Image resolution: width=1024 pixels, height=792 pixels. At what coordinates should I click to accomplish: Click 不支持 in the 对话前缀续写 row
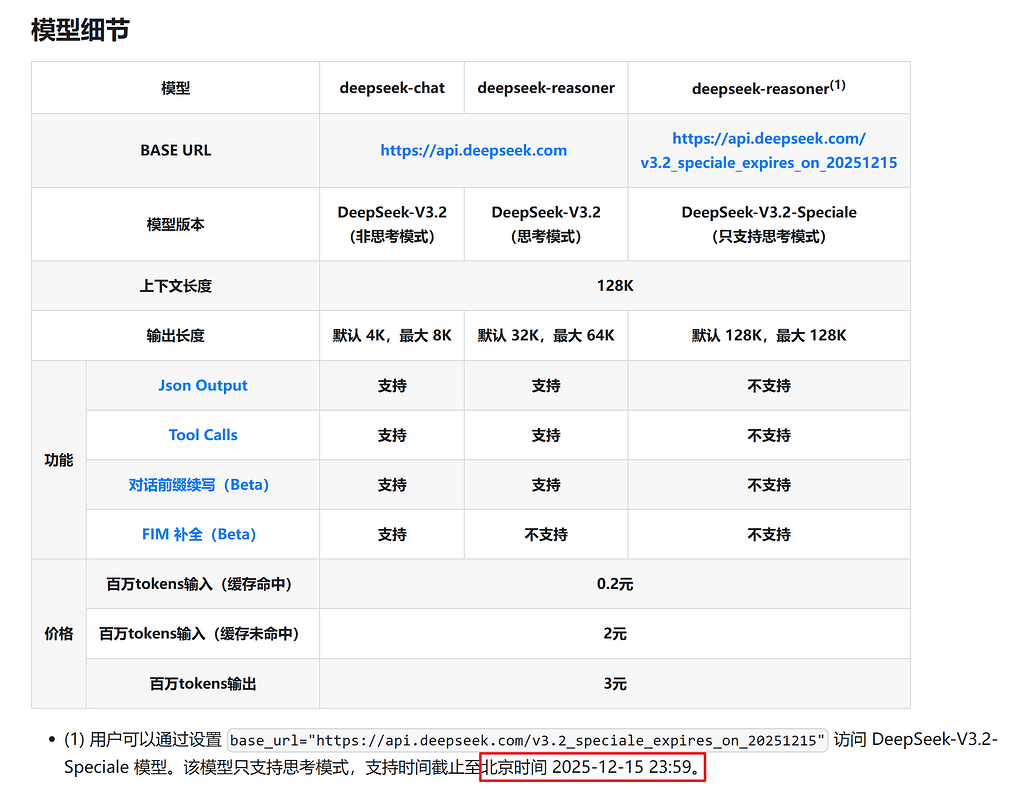pyautogui.click(x=769, y=484)
